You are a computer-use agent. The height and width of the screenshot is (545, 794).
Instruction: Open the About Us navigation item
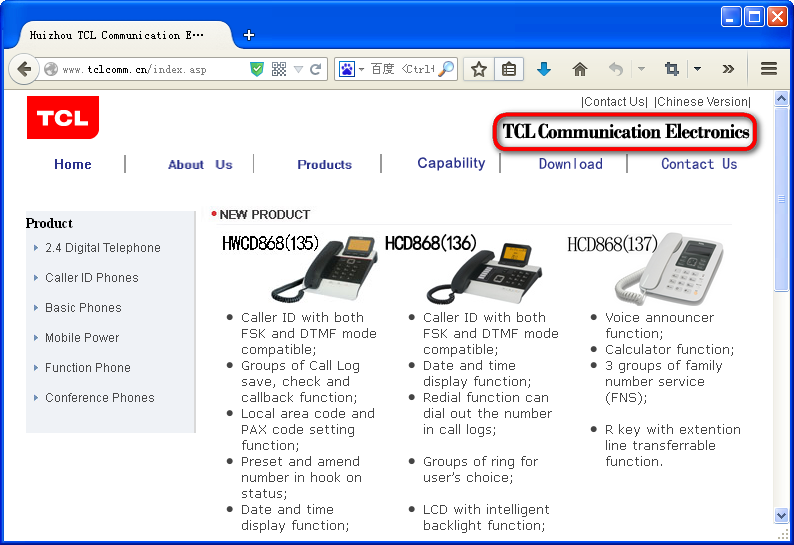(200, 165)
